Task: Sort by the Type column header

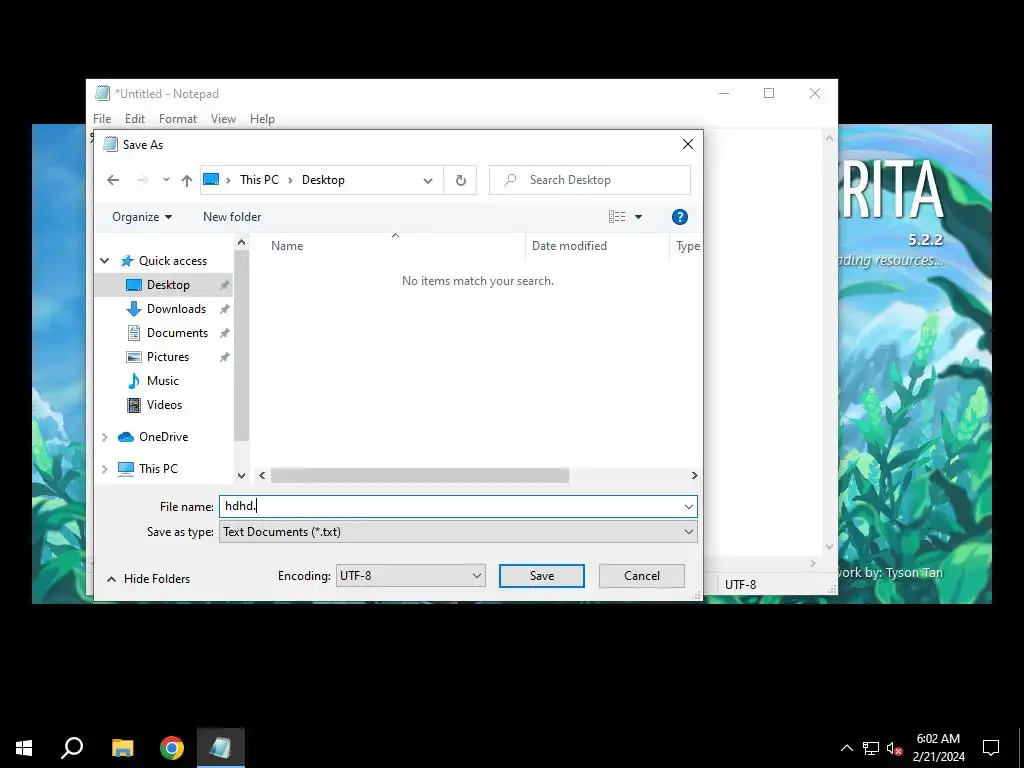Action: tap(687, 246)
